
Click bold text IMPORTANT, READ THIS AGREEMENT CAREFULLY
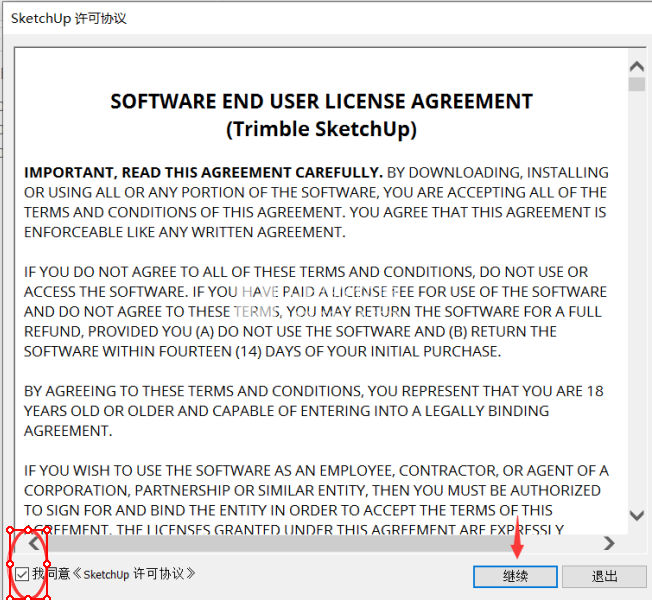tap(203, 173)
